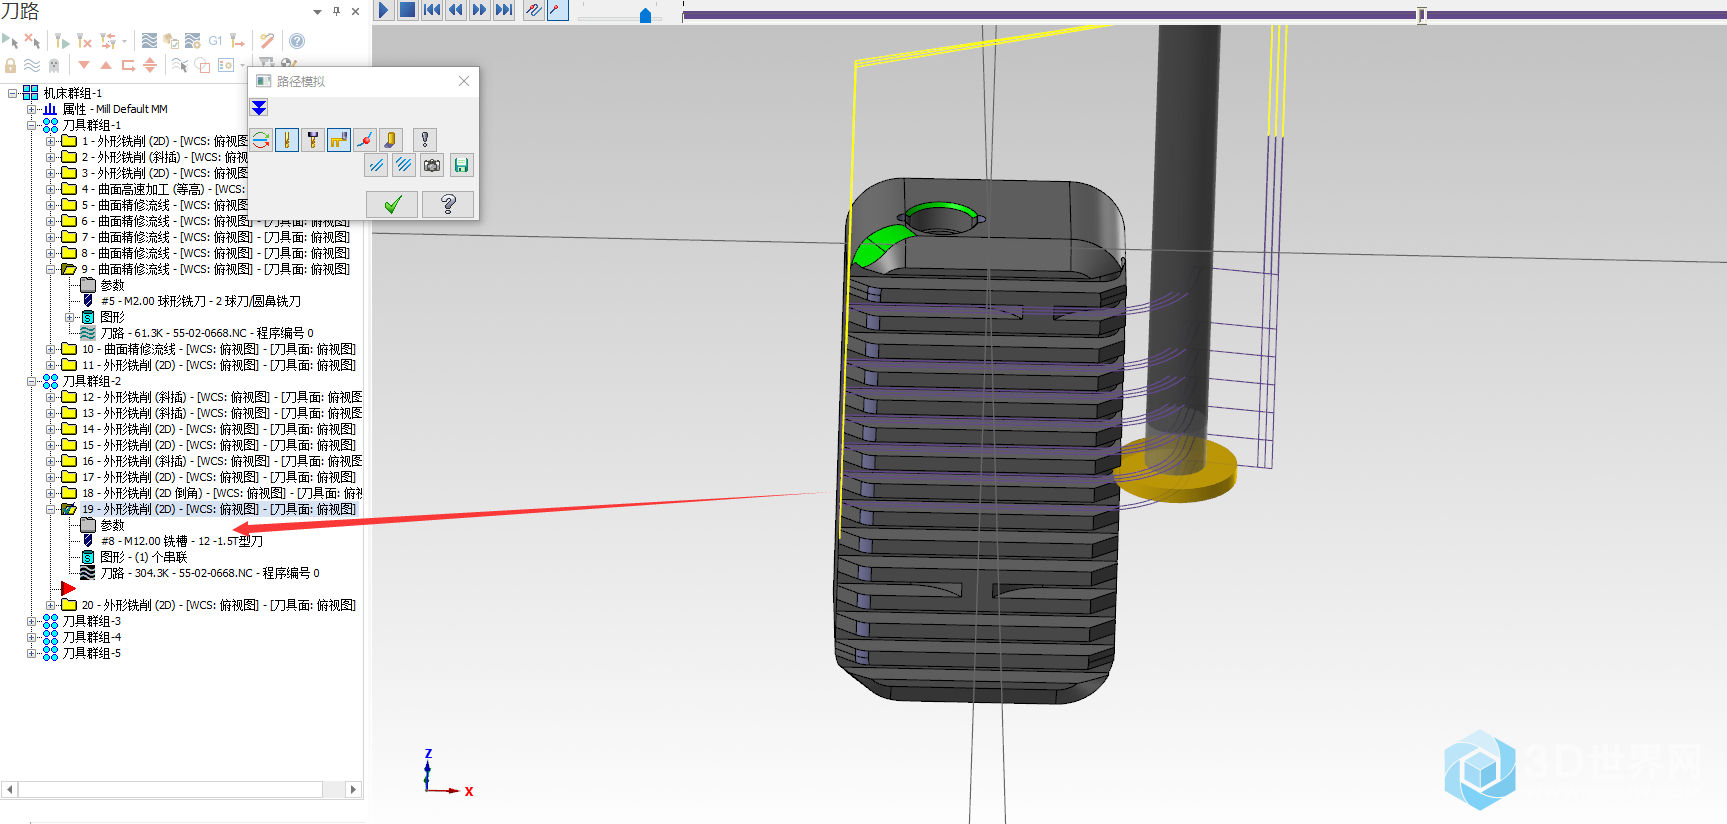Screen dimensions: 1727x824
Task: Toggle display with color codes button
Action: pyautogui.click(x=261, y=140)
